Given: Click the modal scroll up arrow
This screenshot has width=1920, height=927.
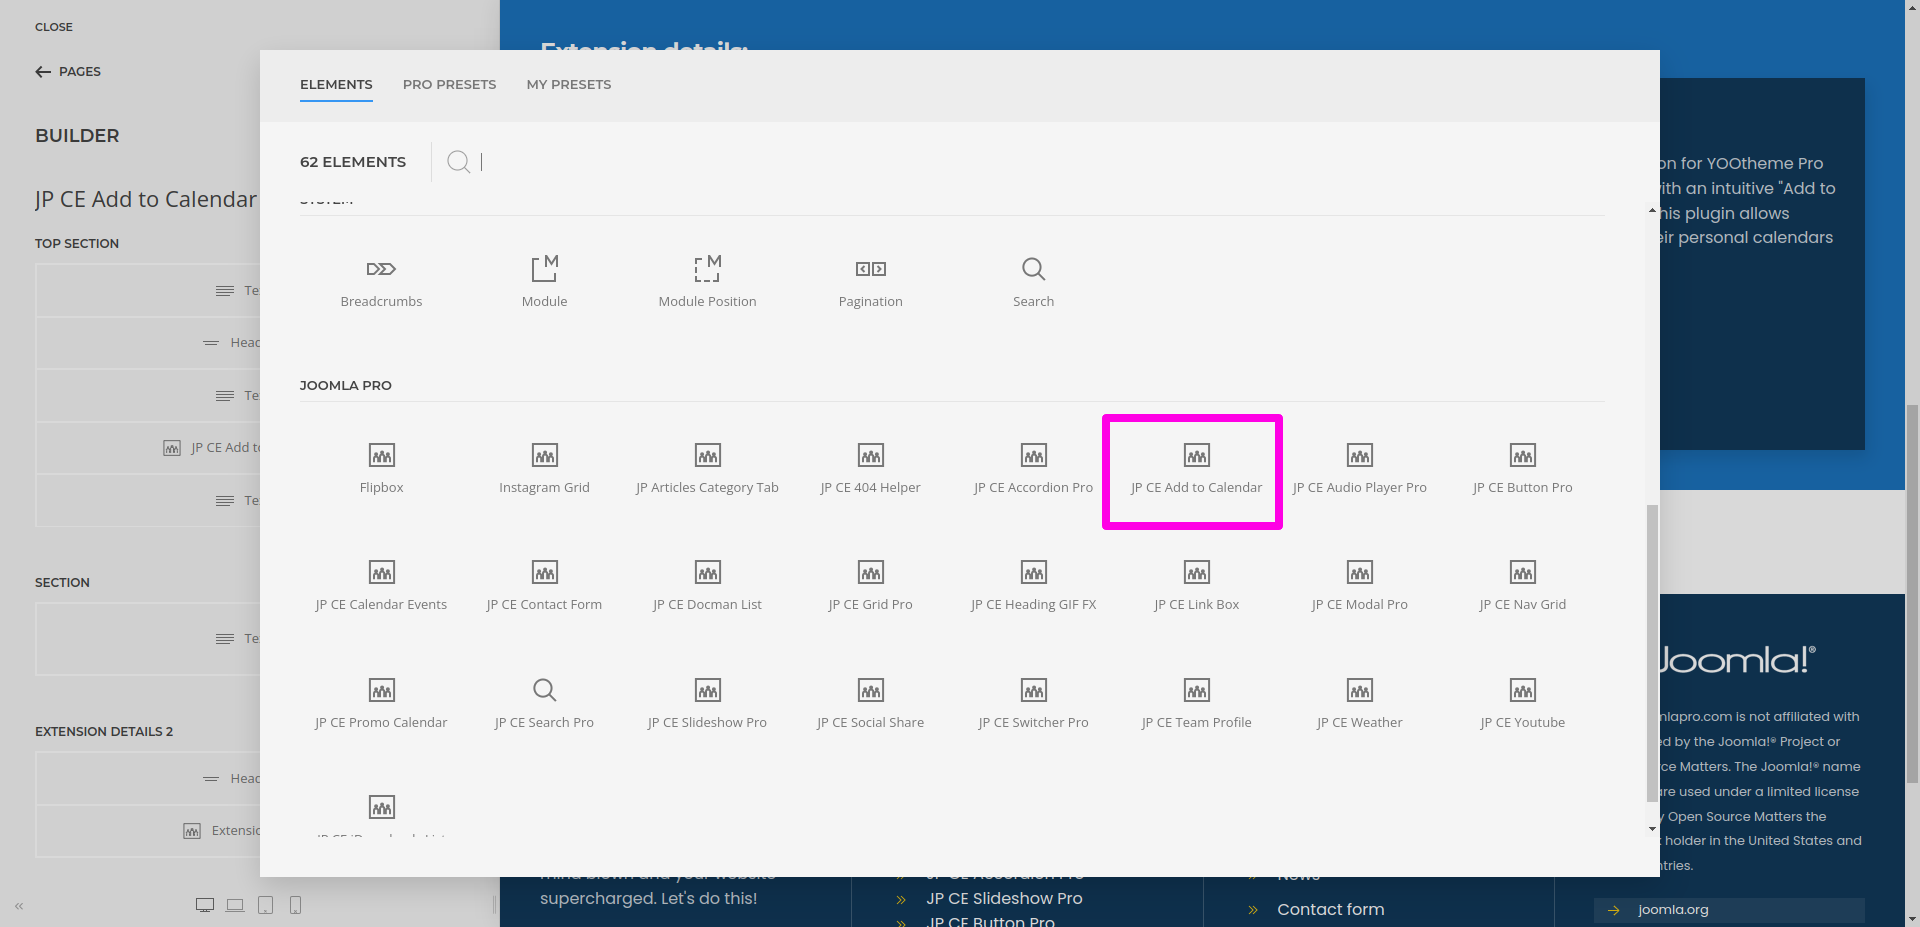Looking at the screenshot, I should pos(1652,210).
